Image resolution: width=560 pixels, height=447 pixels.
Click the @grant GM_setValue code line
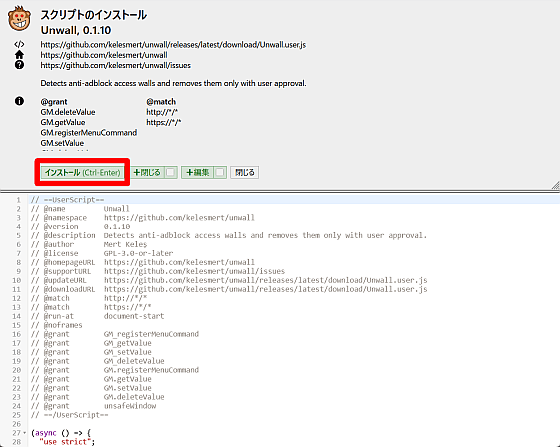91,352
